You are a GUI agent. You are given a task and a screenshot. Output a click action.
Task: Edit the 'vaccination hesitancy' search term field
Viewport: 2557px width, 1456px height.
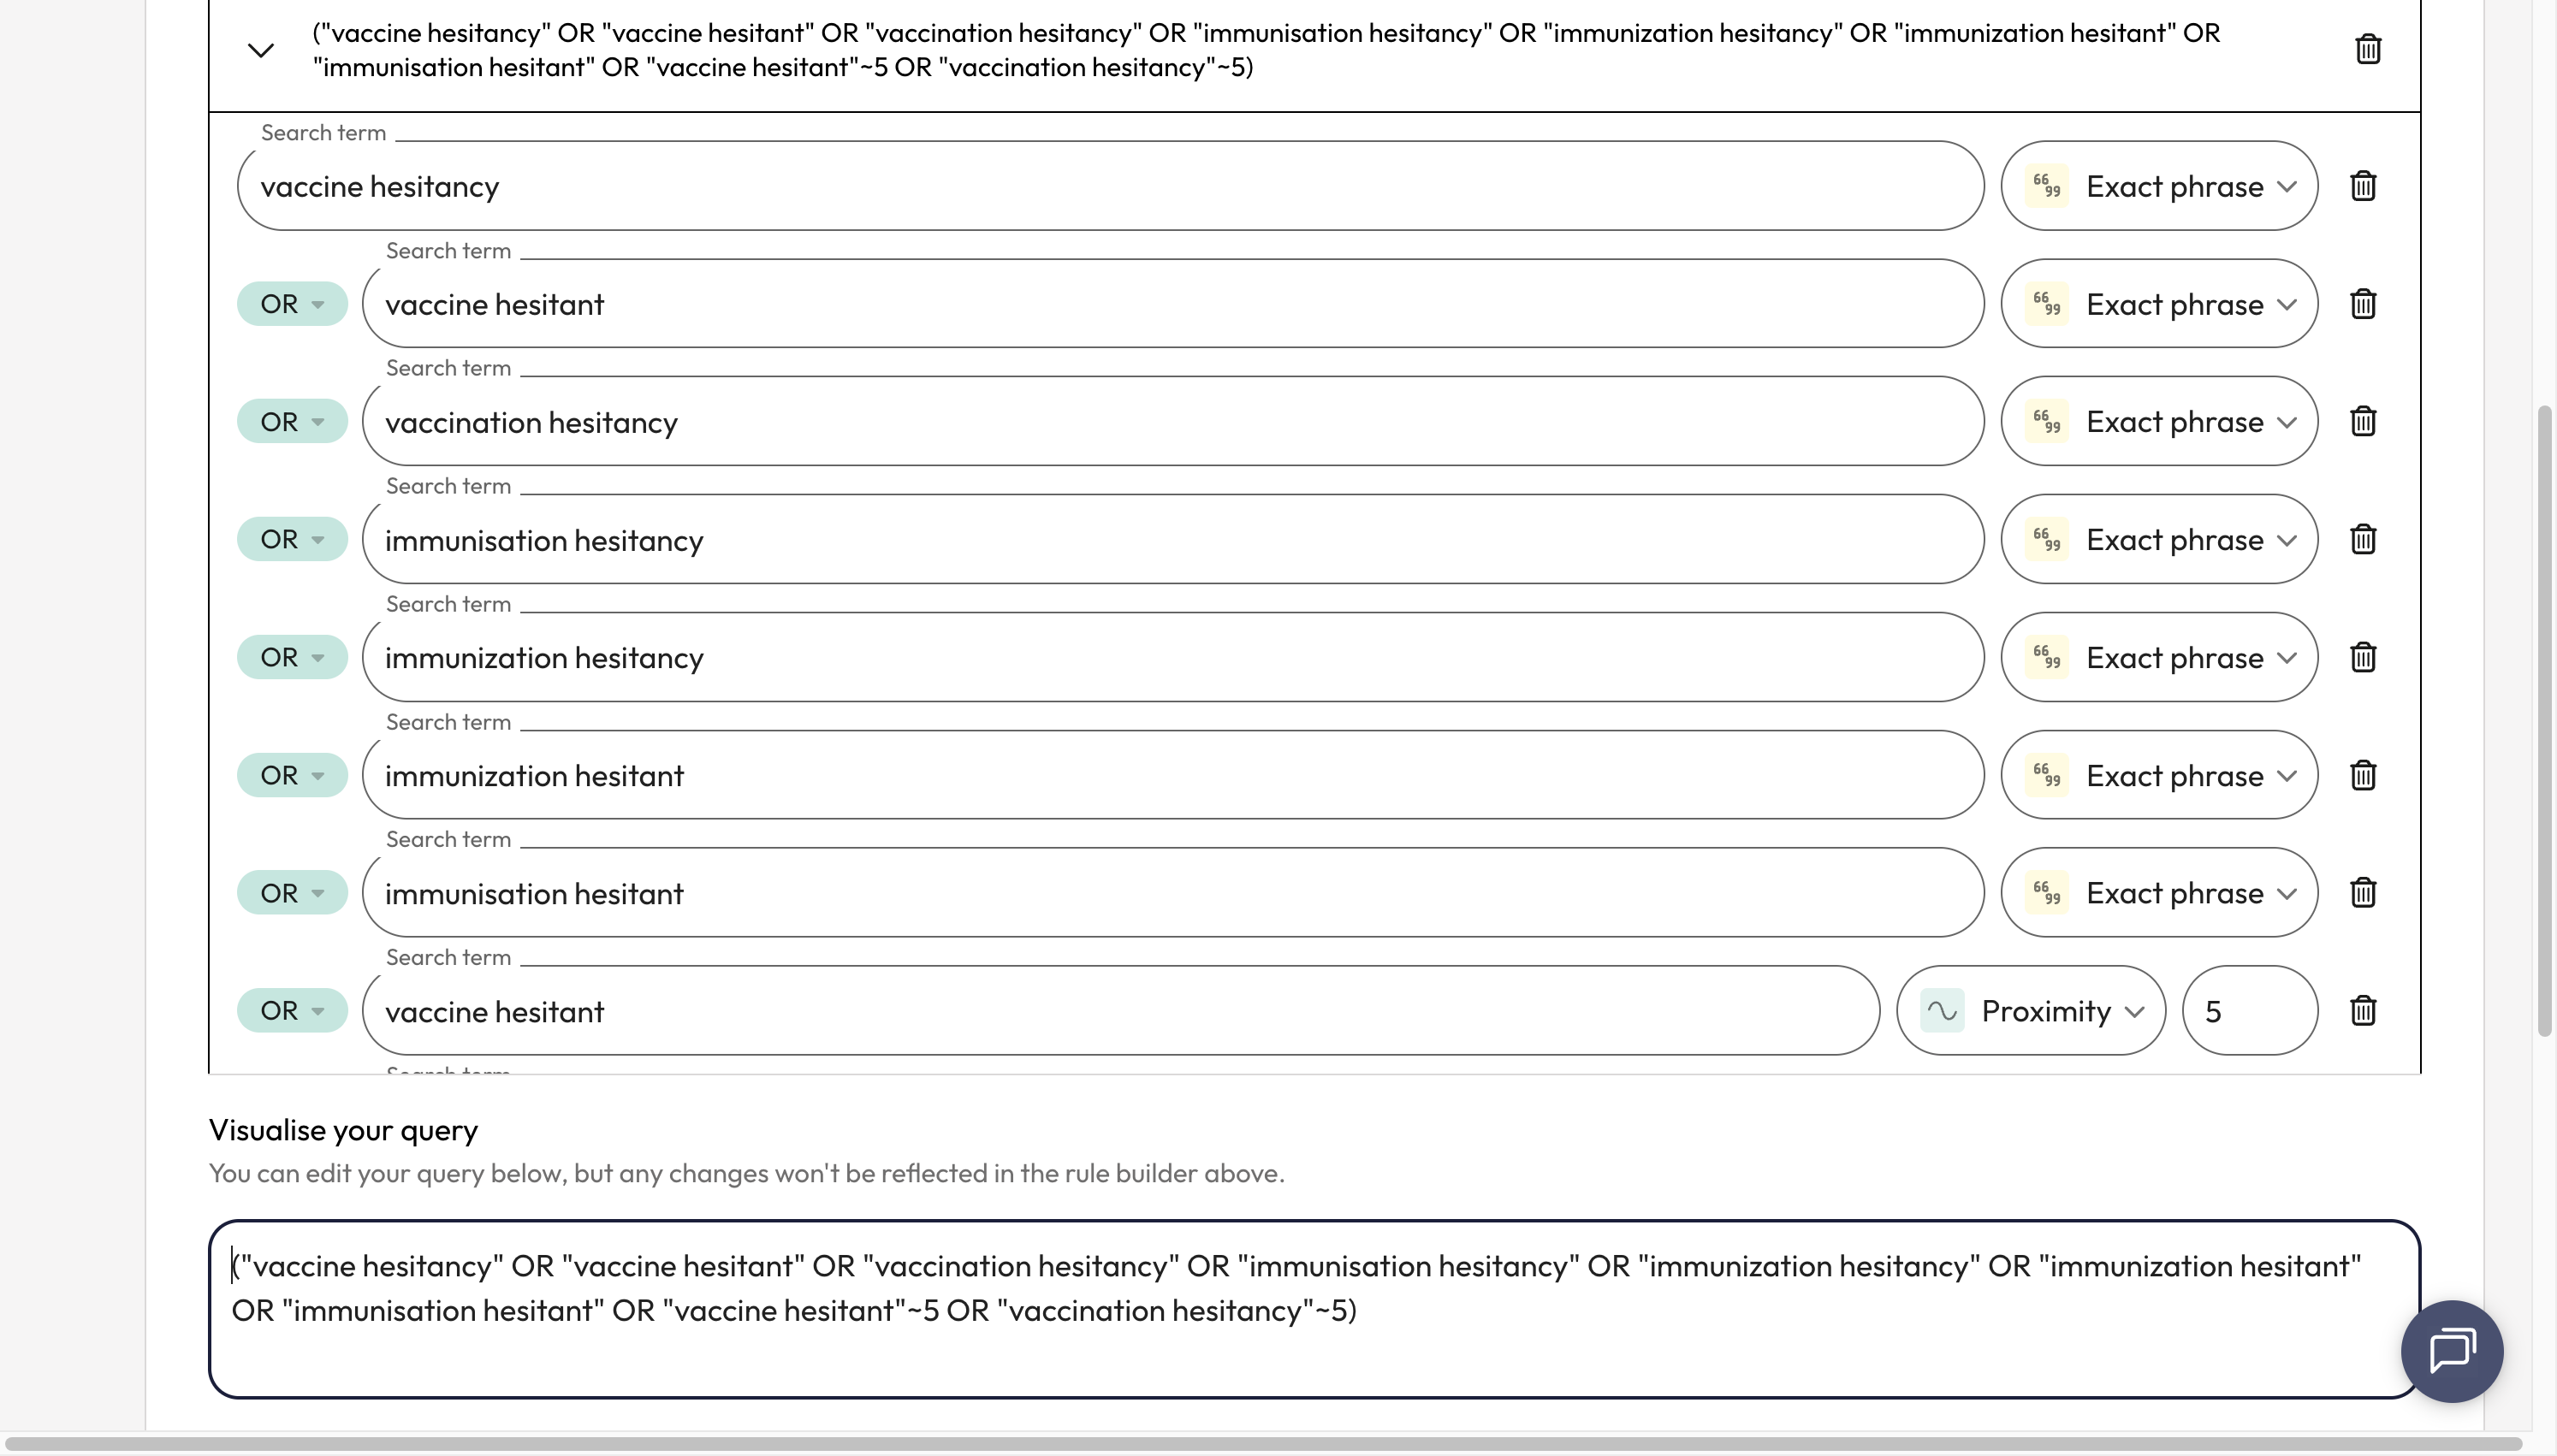click(1173, 421)
